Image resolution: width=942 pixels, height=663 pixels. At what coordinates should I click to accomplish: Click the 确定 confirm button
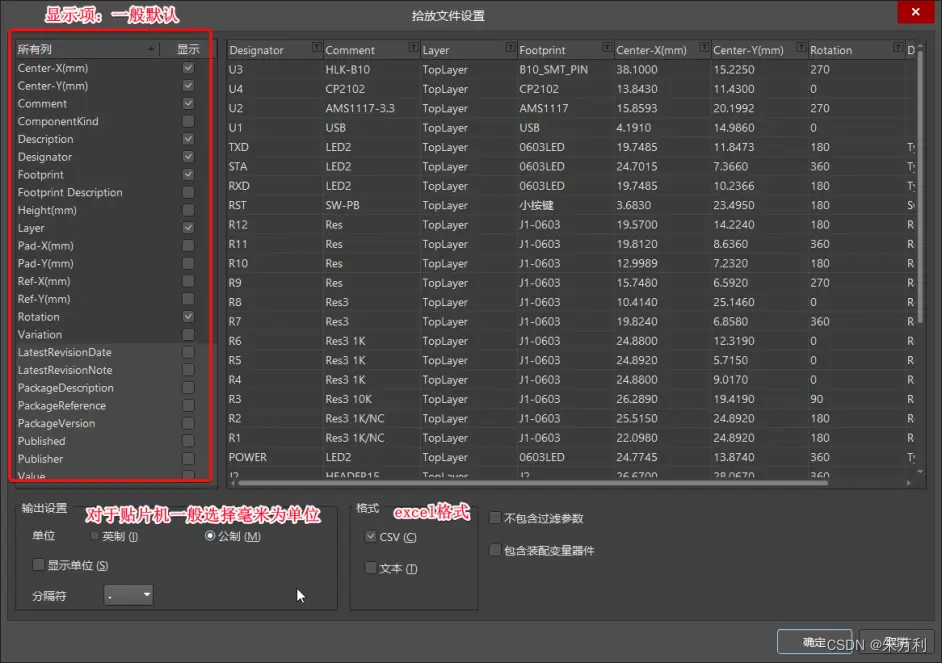814,643
